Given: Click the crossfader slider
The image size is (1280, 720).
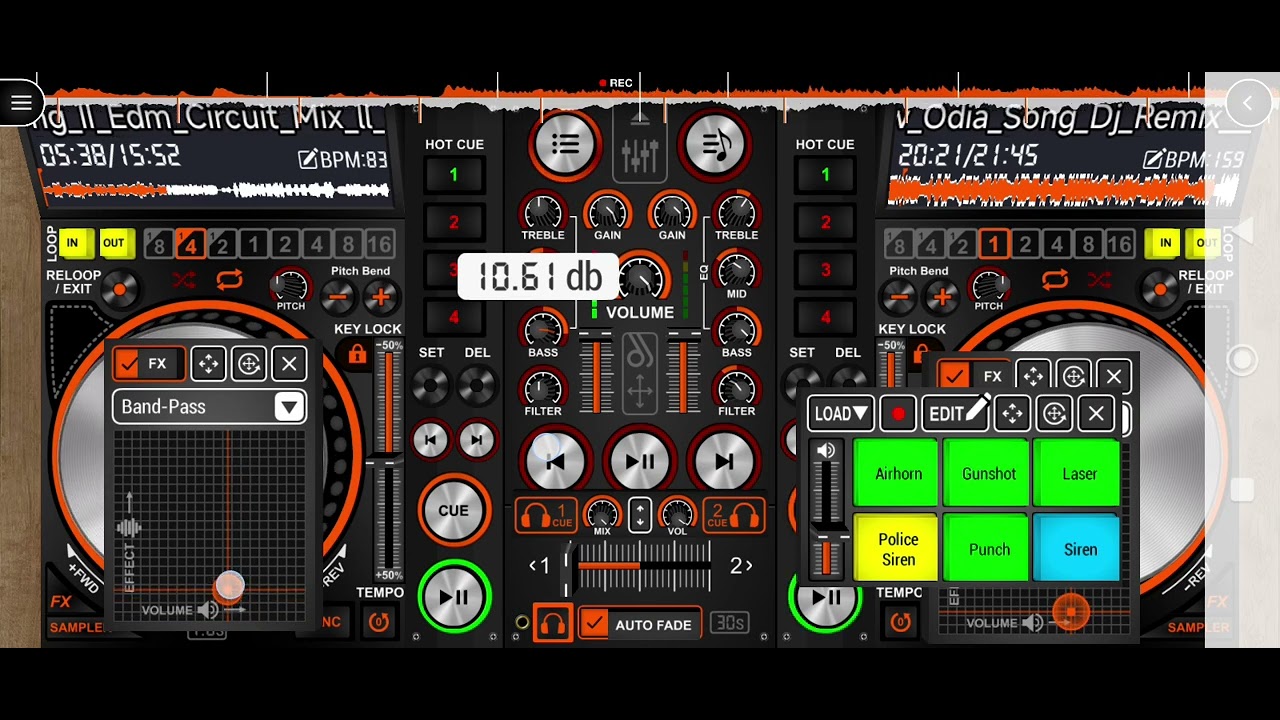Looking at the screenshot, I should coord(640,567).
